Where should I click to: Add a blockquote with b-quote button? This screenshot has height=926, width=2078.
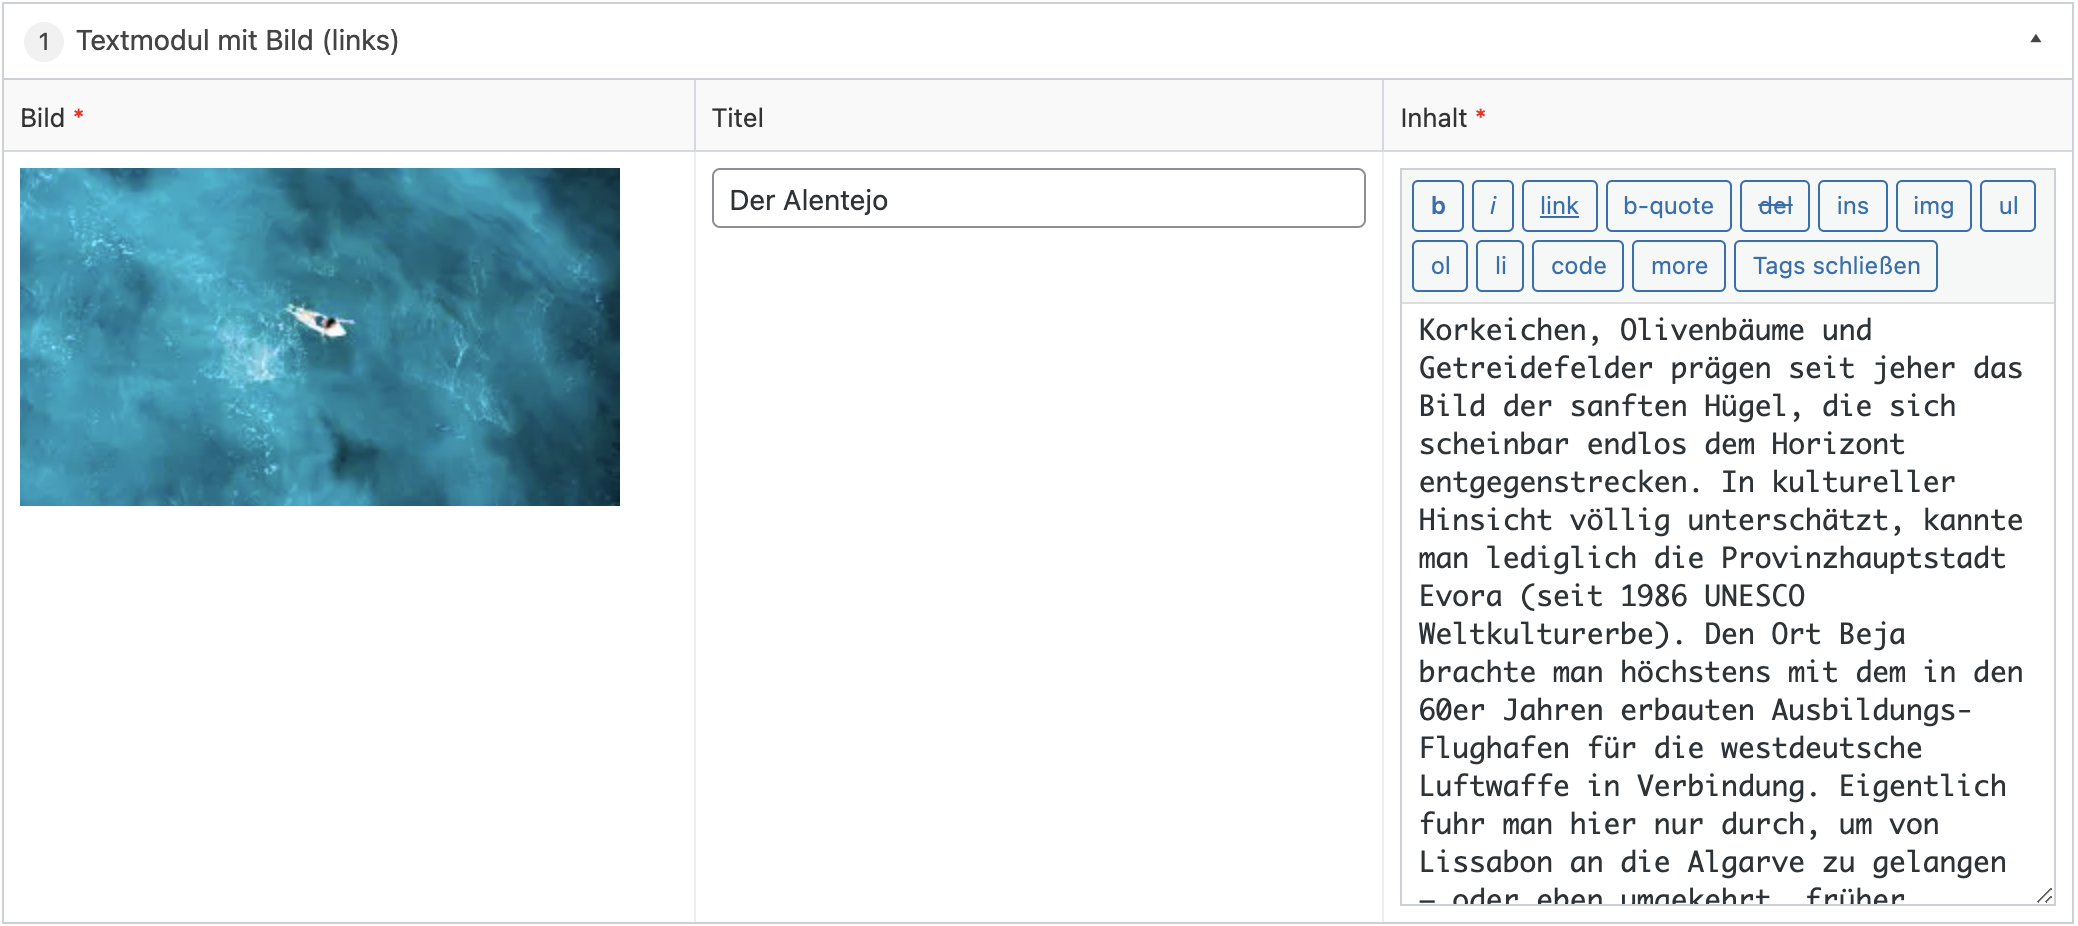coord(1667,206)
